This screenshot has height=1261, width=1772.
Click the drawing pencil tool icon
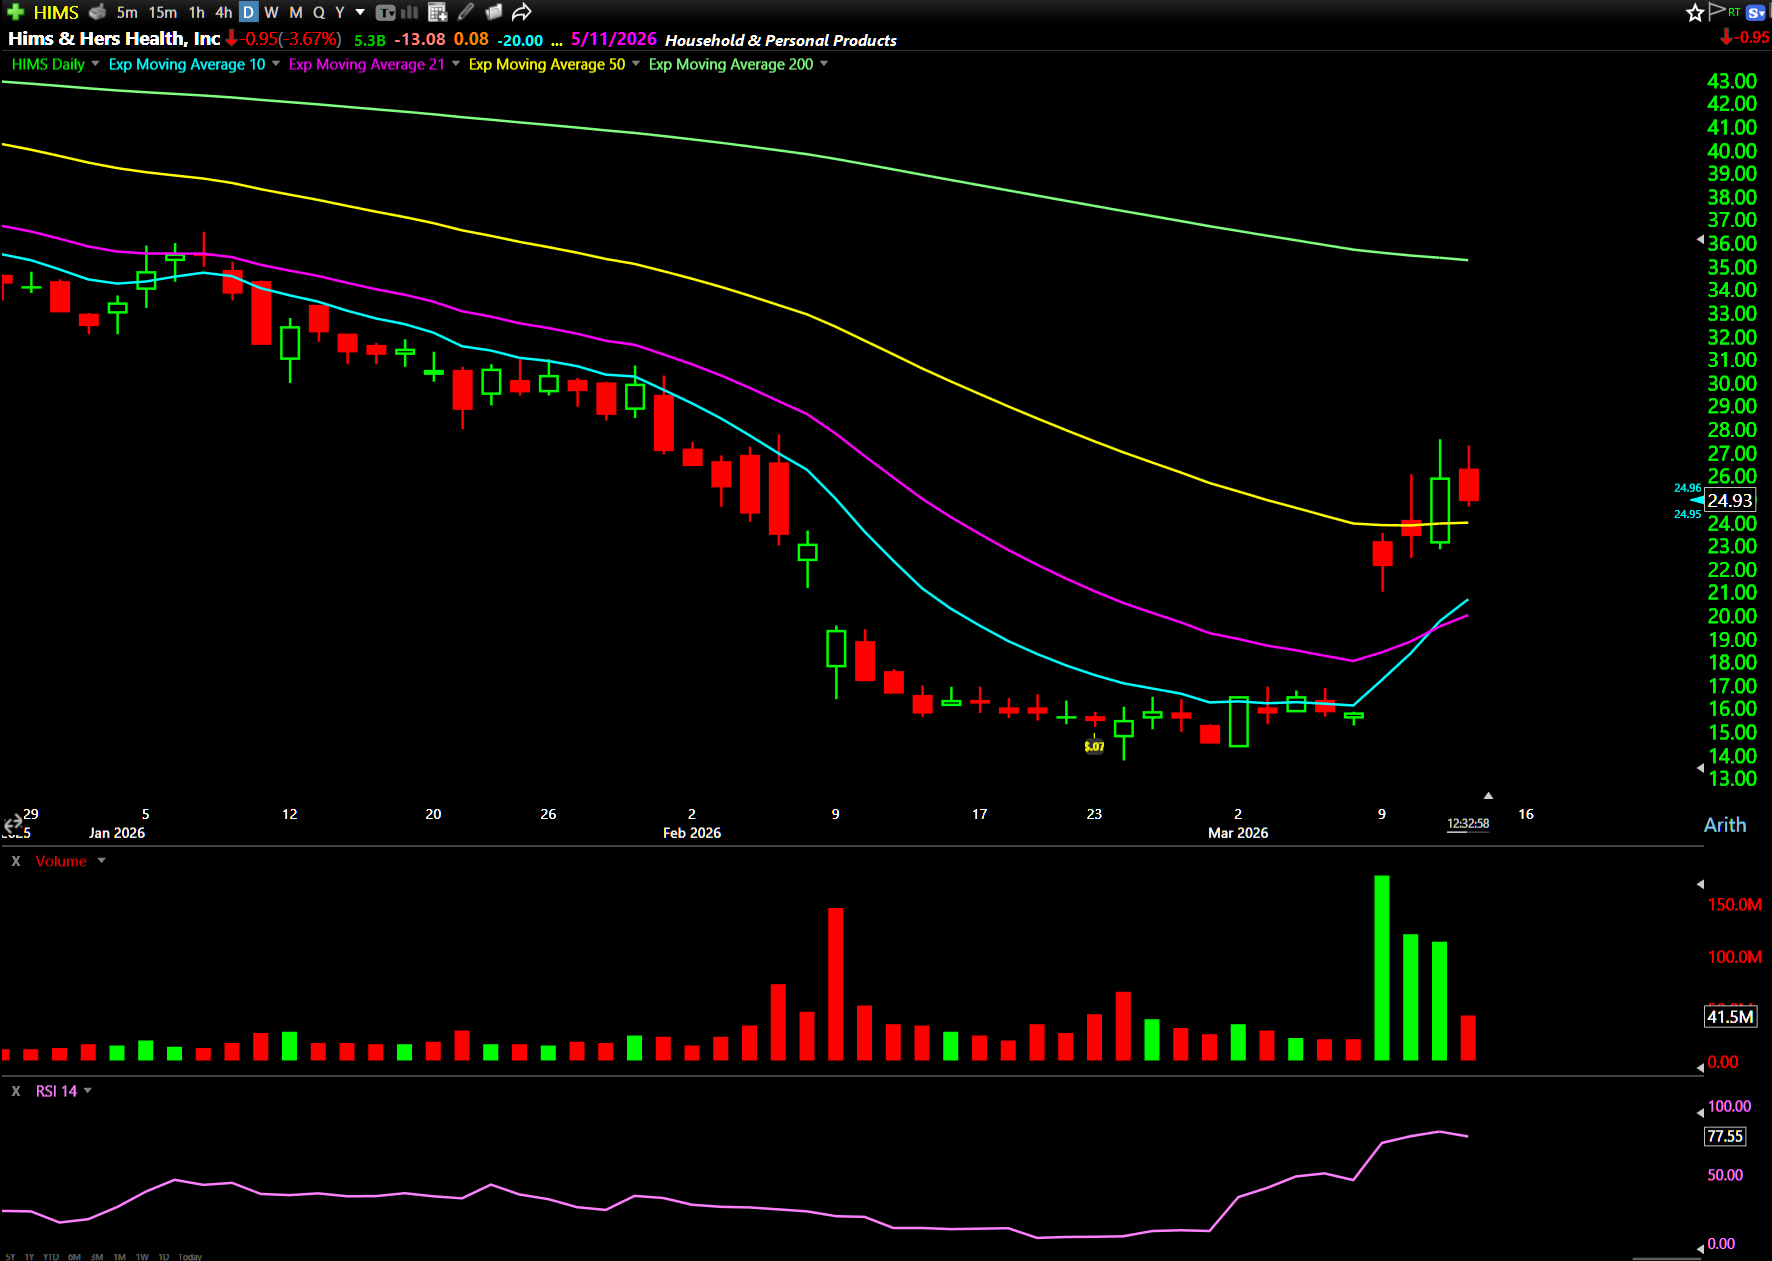(x=466, y=12)
